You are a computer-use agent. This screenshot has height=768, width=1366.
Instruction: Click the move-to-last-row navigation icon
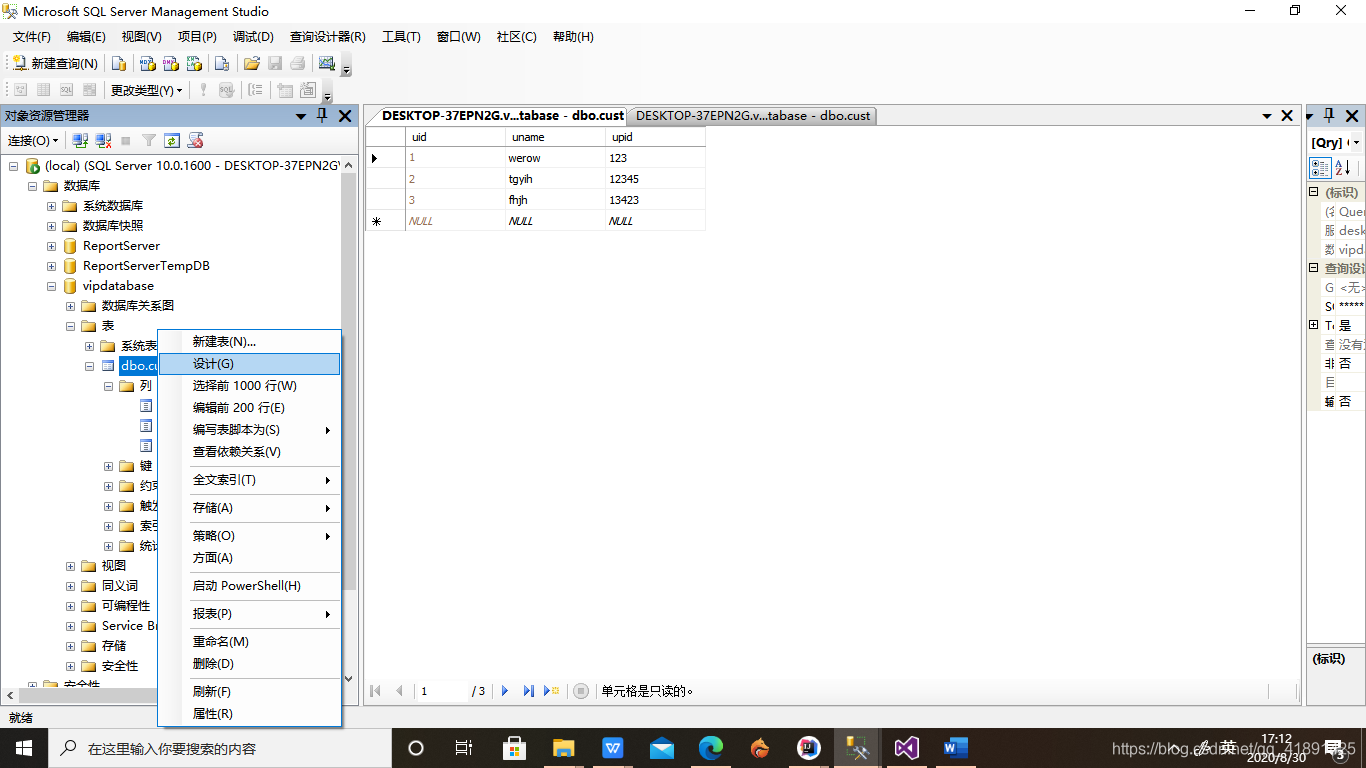pos(529,691)
